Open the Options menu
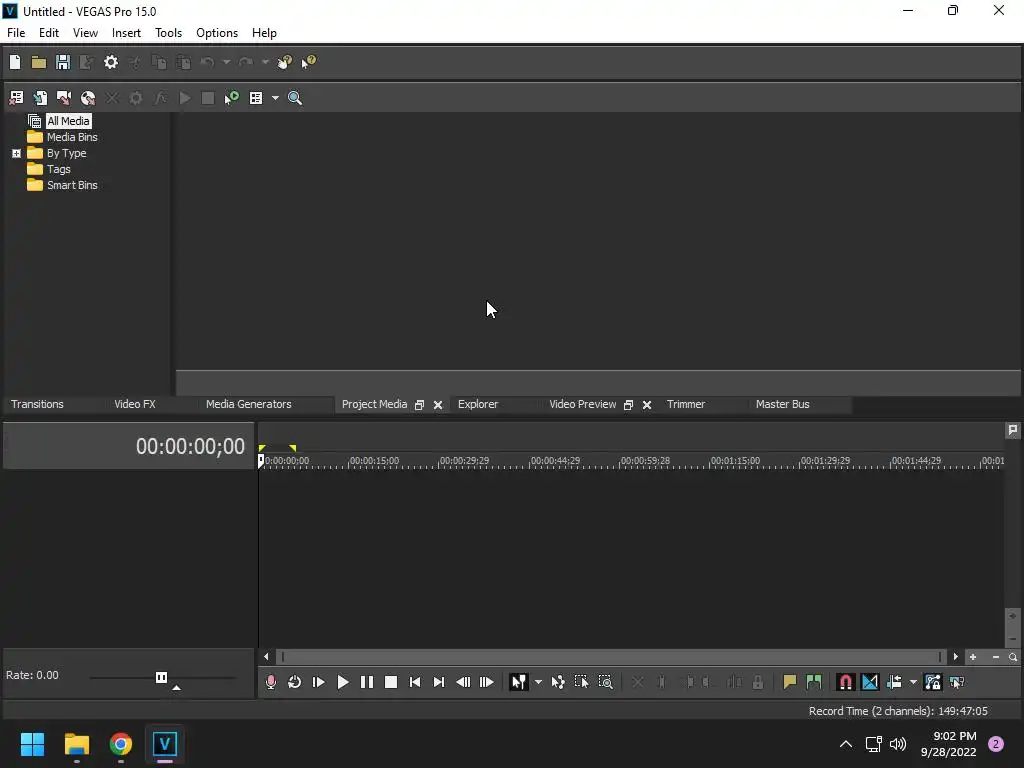This screenshot has height=768, width=1024. point(217,33)
